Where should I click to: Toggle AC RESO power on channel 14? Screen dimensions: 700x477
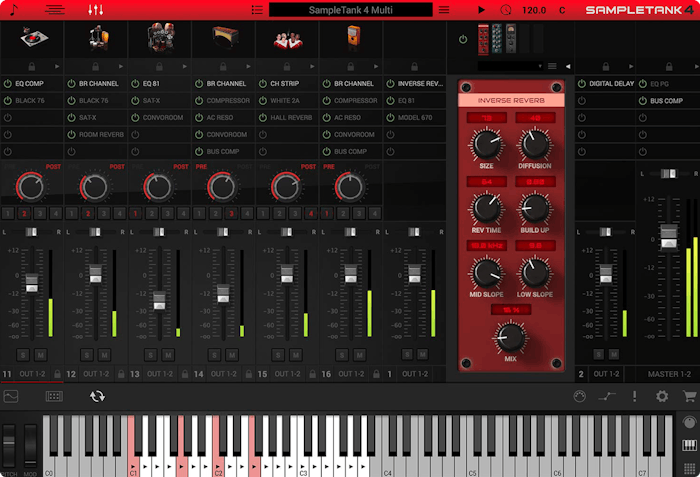click(199, 117)
